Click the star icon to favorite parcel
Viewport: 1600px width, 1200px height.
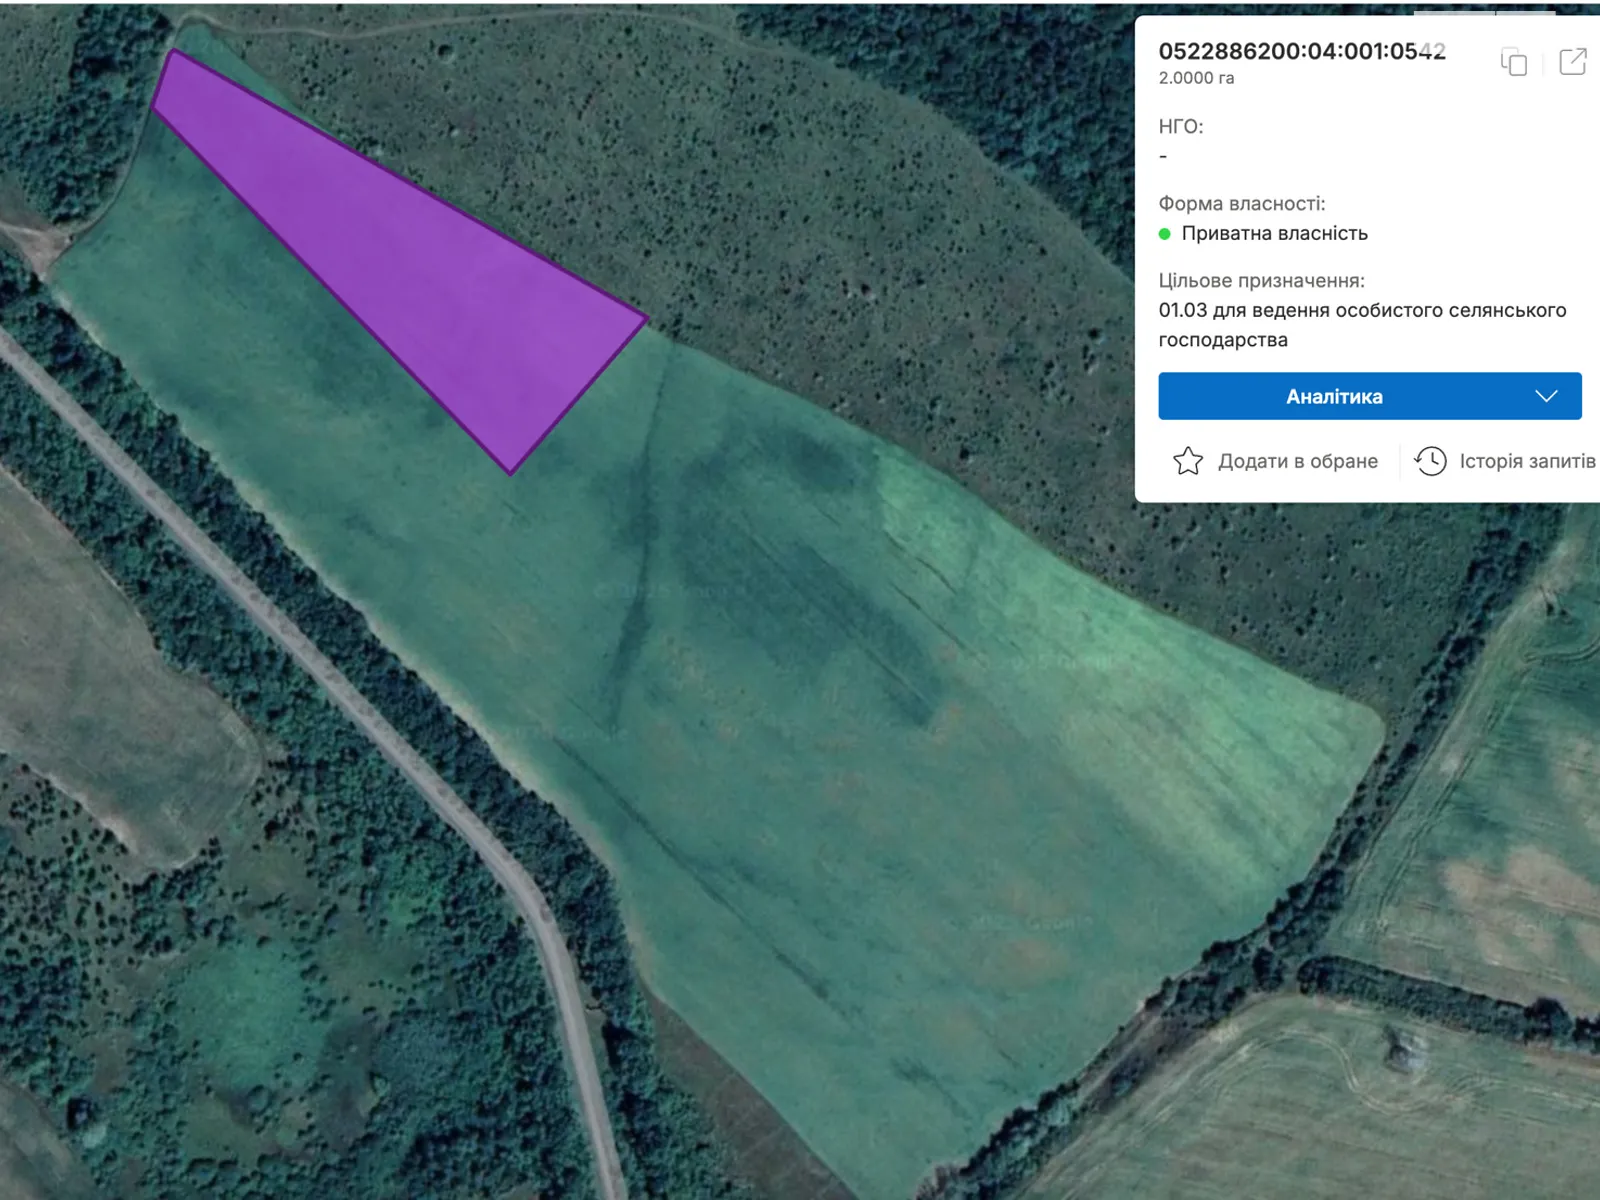(1187, 461)
